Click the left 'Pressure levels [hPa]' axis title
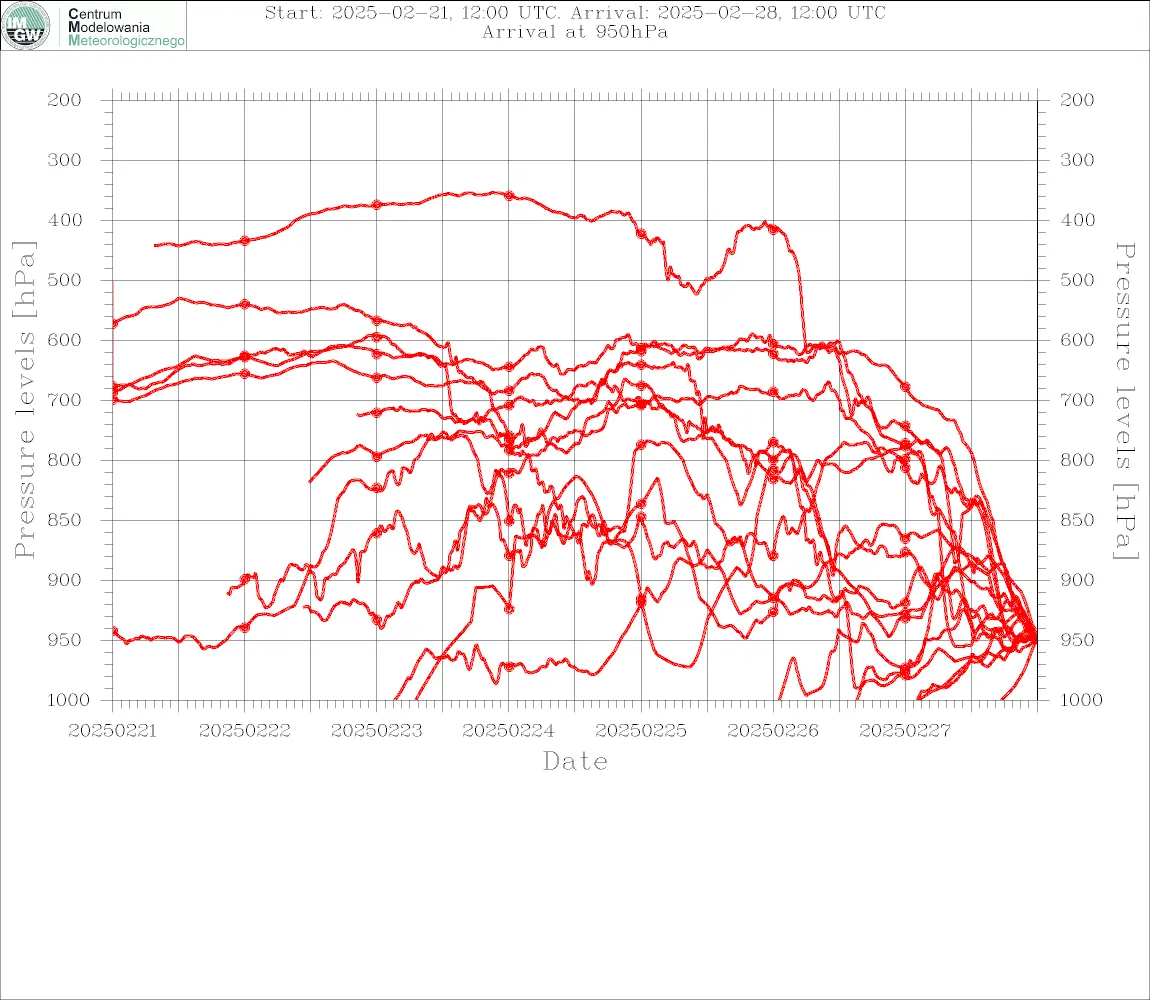The height and width of the screenshot is (1000, 1150). 24,400
